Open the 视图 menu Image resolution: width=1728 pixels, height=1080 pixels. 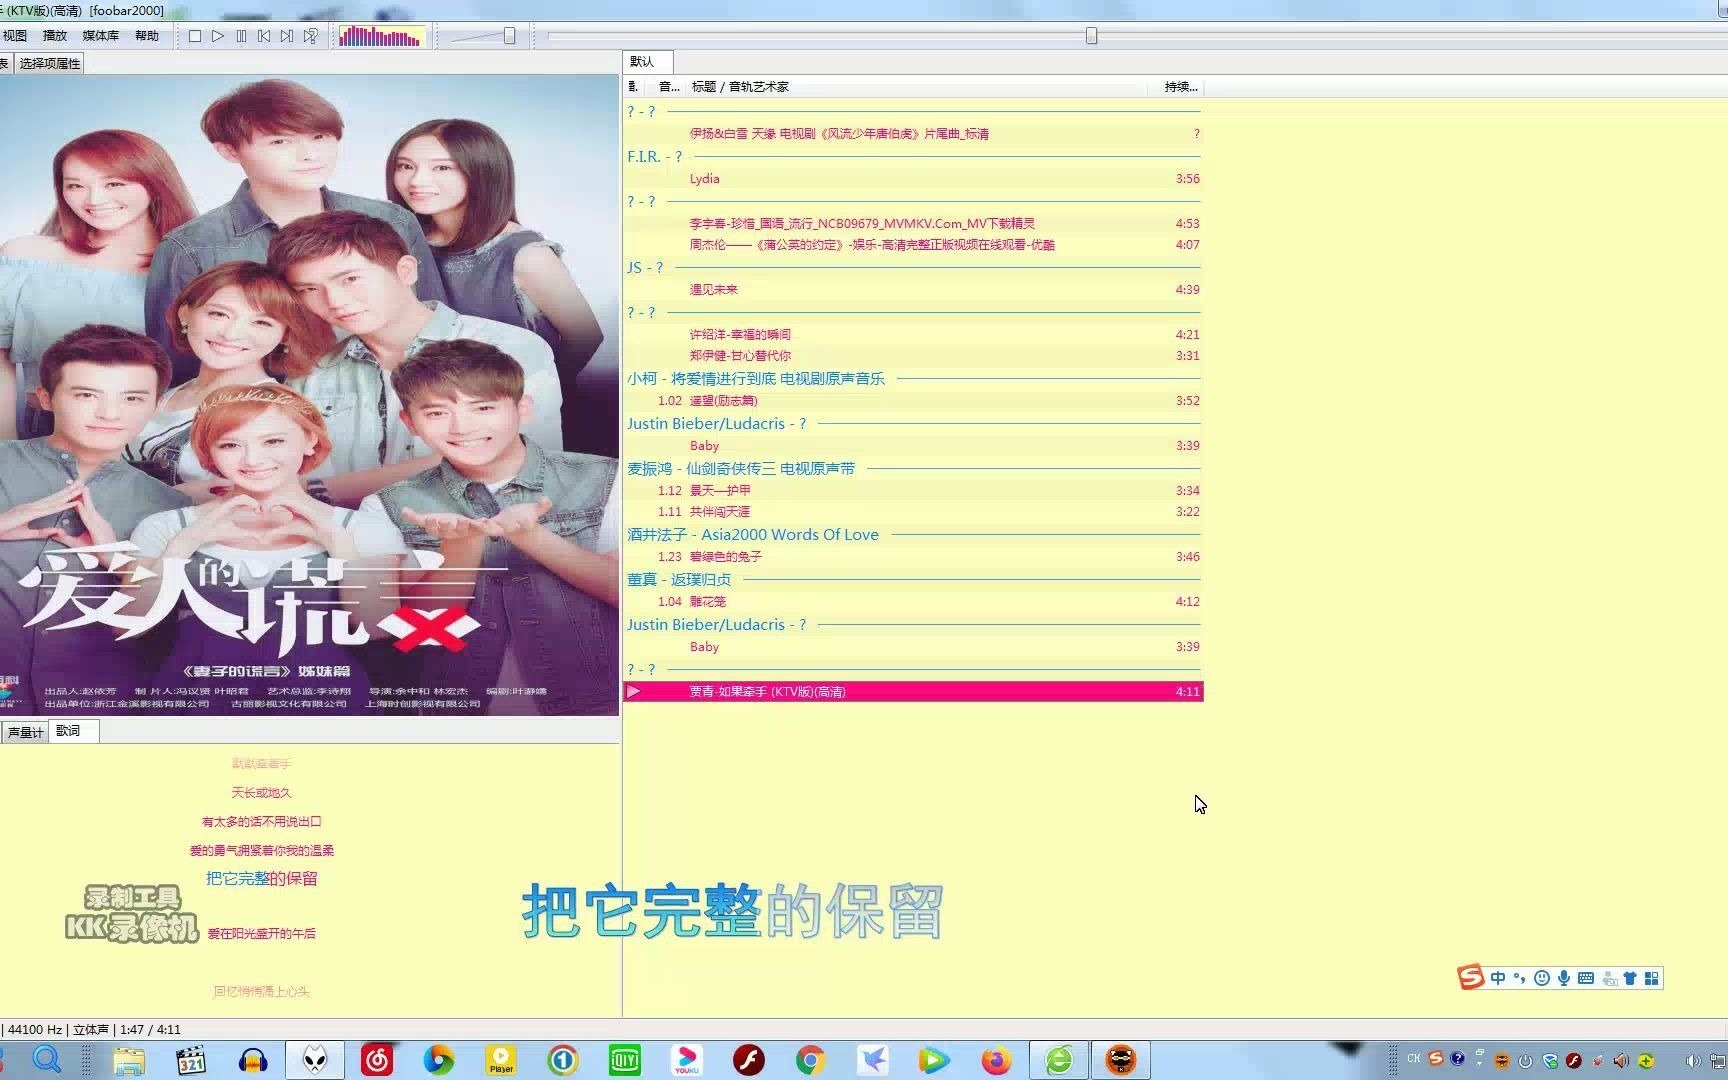pyautogui.click(x=15, y=36)
